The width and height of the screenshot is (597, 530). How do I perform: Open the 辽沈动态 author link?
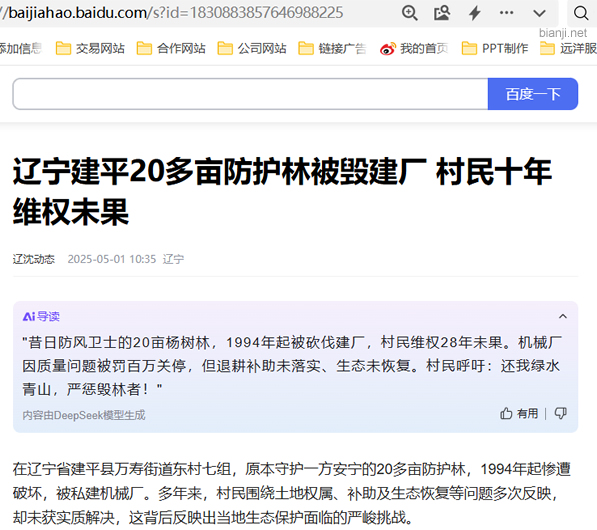pyautogui.click(x=34, y=259)
